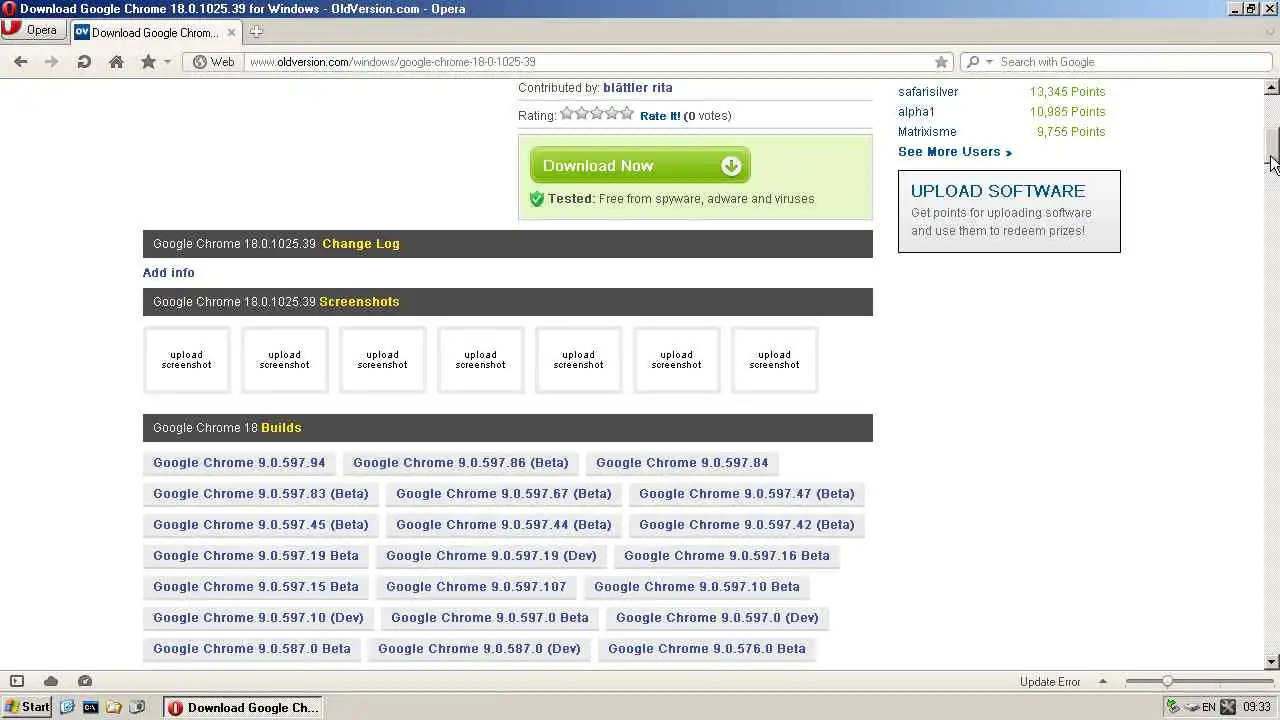Toggle the Opera panels icon

click(x=17, y=681)
